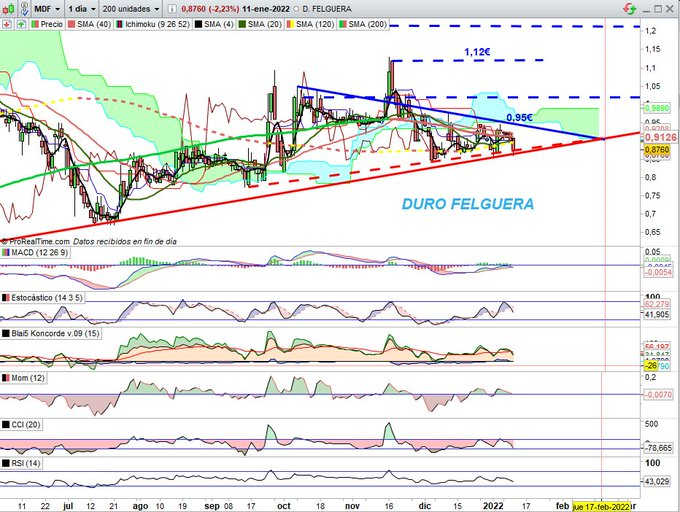Maximize the chart window
Screen dimensions: 680x512
point(659,9)
